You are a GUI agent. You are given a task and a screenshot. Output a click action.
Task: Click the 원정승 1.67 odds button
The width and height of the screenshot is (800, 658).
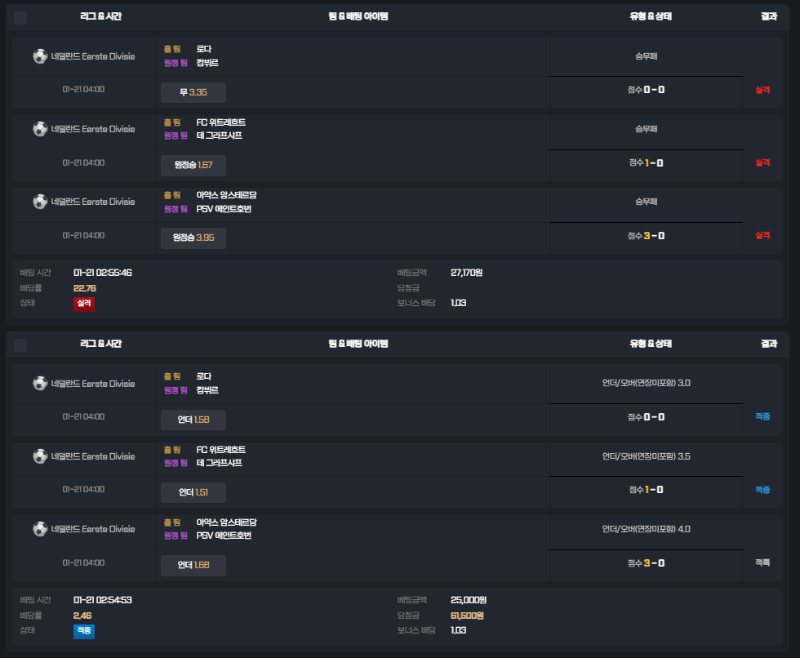(193, 165)
